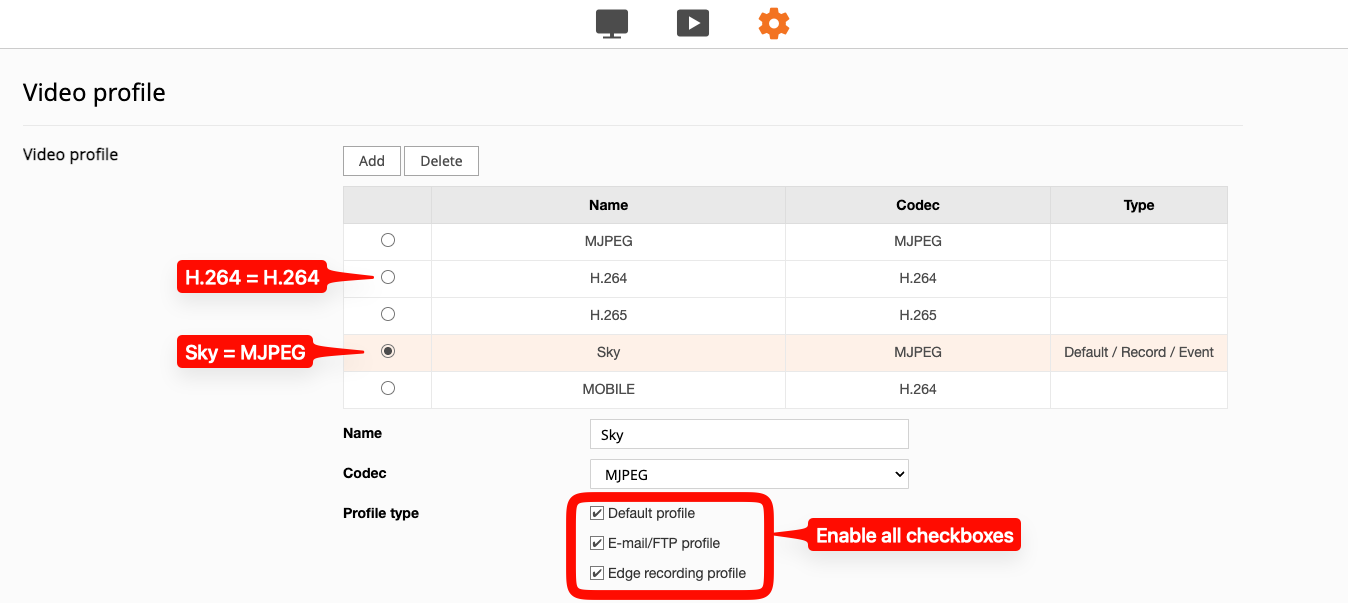Open the live view monitor icon
The width and height of the screenshot is (1348, 603).
(x=611, y=23)
